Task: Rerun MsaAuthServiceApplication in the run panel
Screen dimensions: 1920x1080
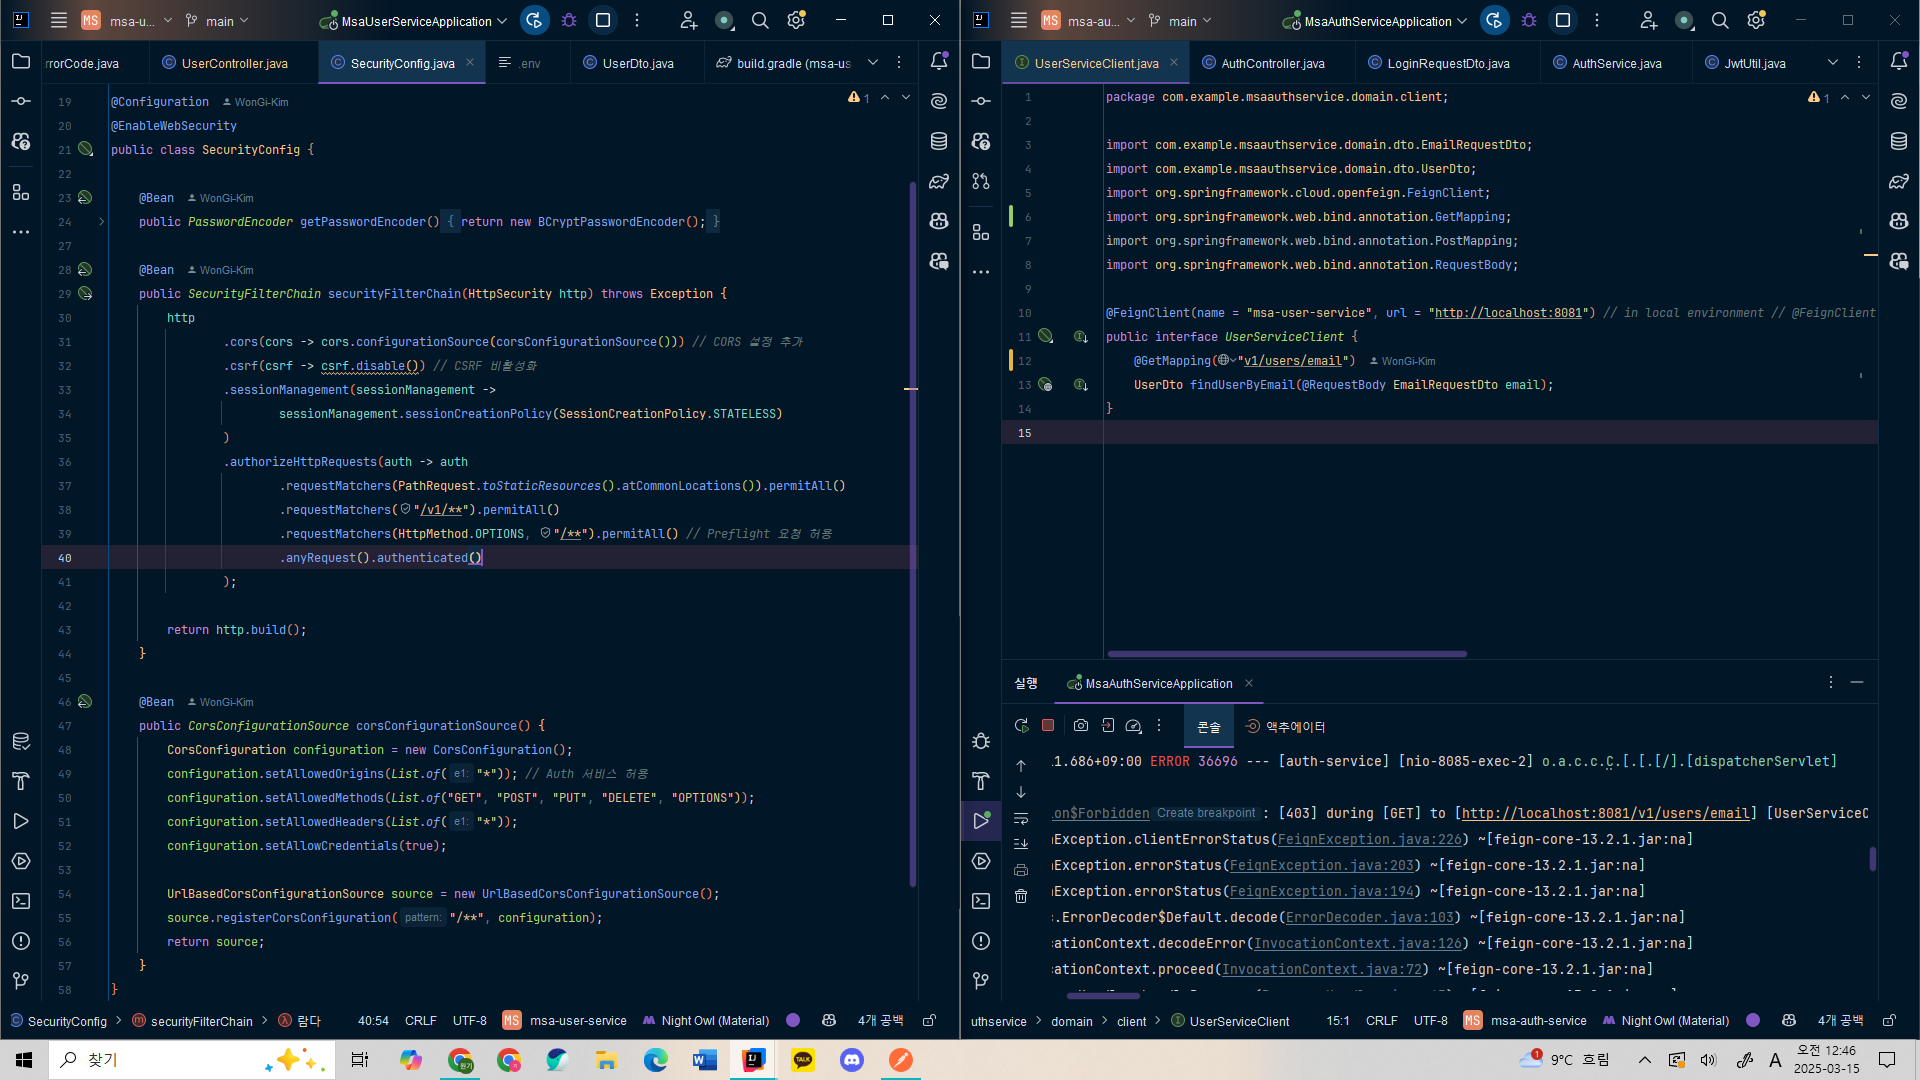Action: pyautogui.click(x=1021, y=726)
